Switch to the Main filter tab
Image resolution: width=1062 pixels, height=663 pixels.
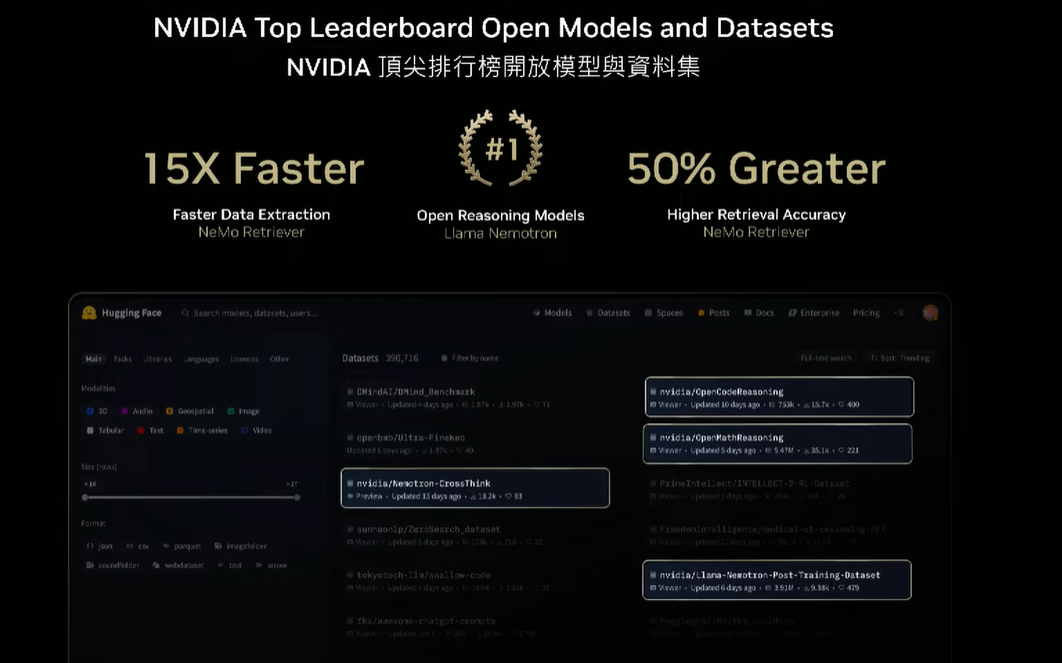click(93, 359)
